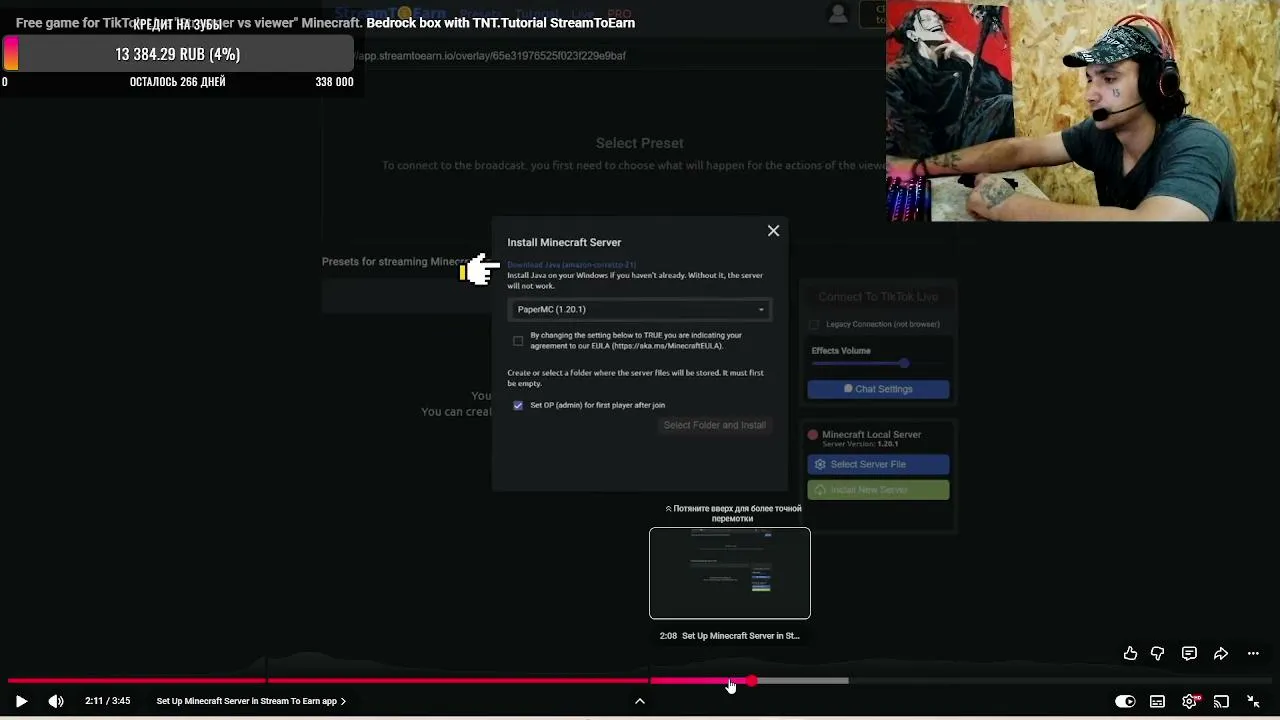The width and height of the screenshot is (1280, 720).
Task: Click the video title at the top
Action: pos(325,22)
